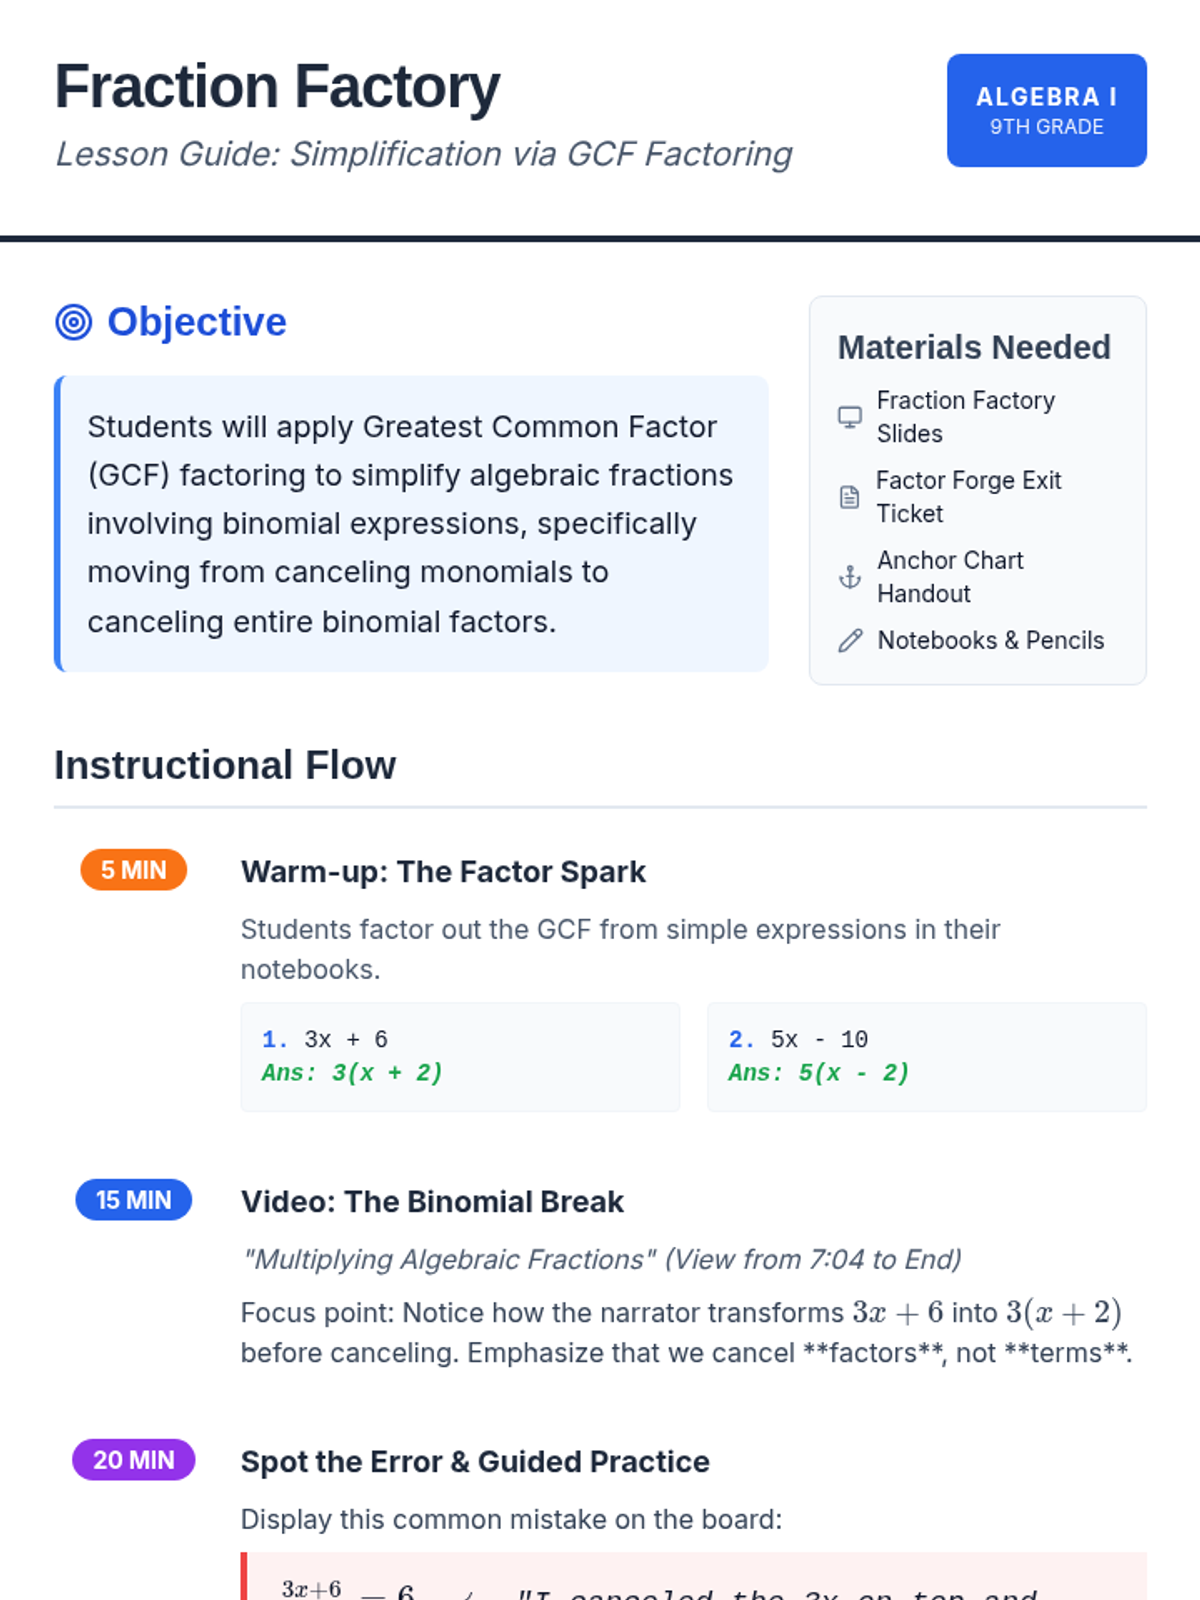Viewport: 1200px width, 1600px height.
Task: Click Video: The Binomial Break heading
Action: 432,1202
